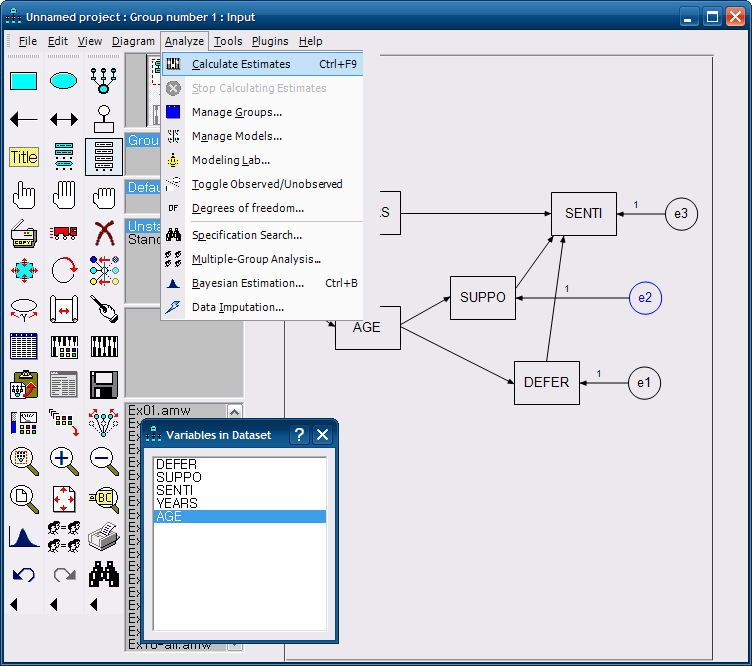Viewport: 752px width, 666px height.
Task: Open the Edit menu
Action: [58, 41]
